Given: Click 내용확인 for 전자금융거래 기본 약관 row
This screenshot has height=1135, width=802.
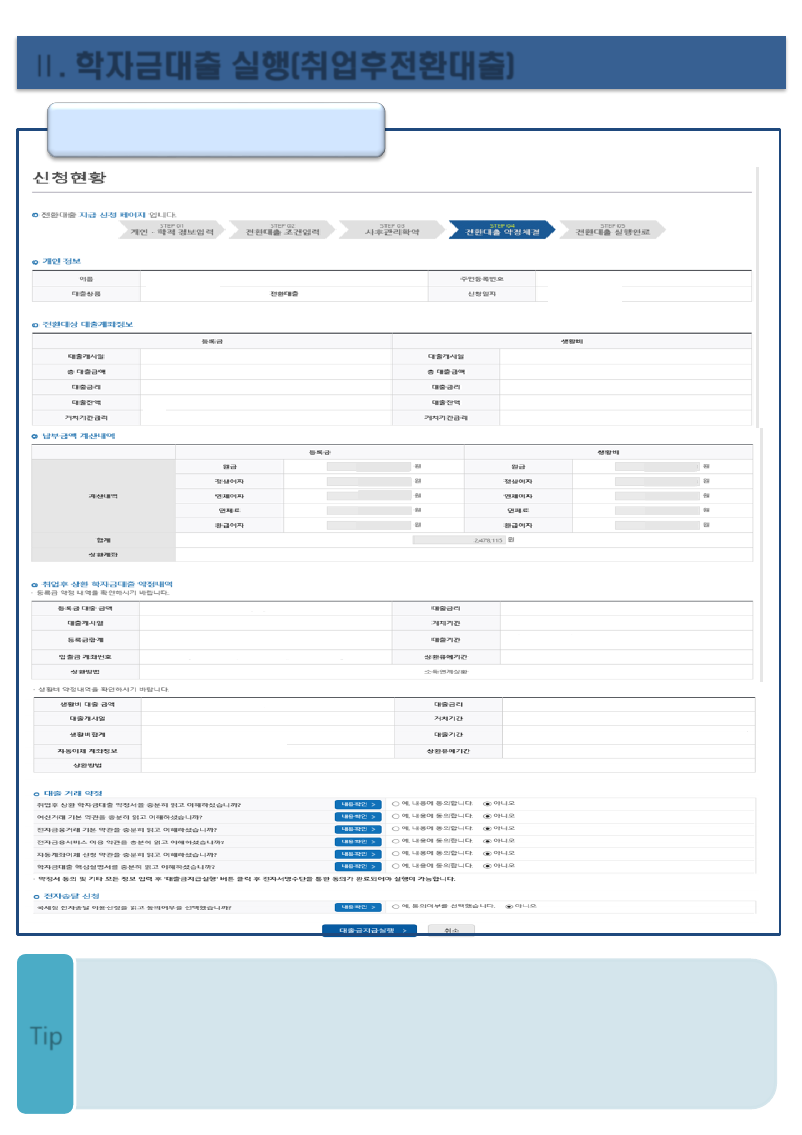Looking at the screenshot, I should click(x=358, y=829).
